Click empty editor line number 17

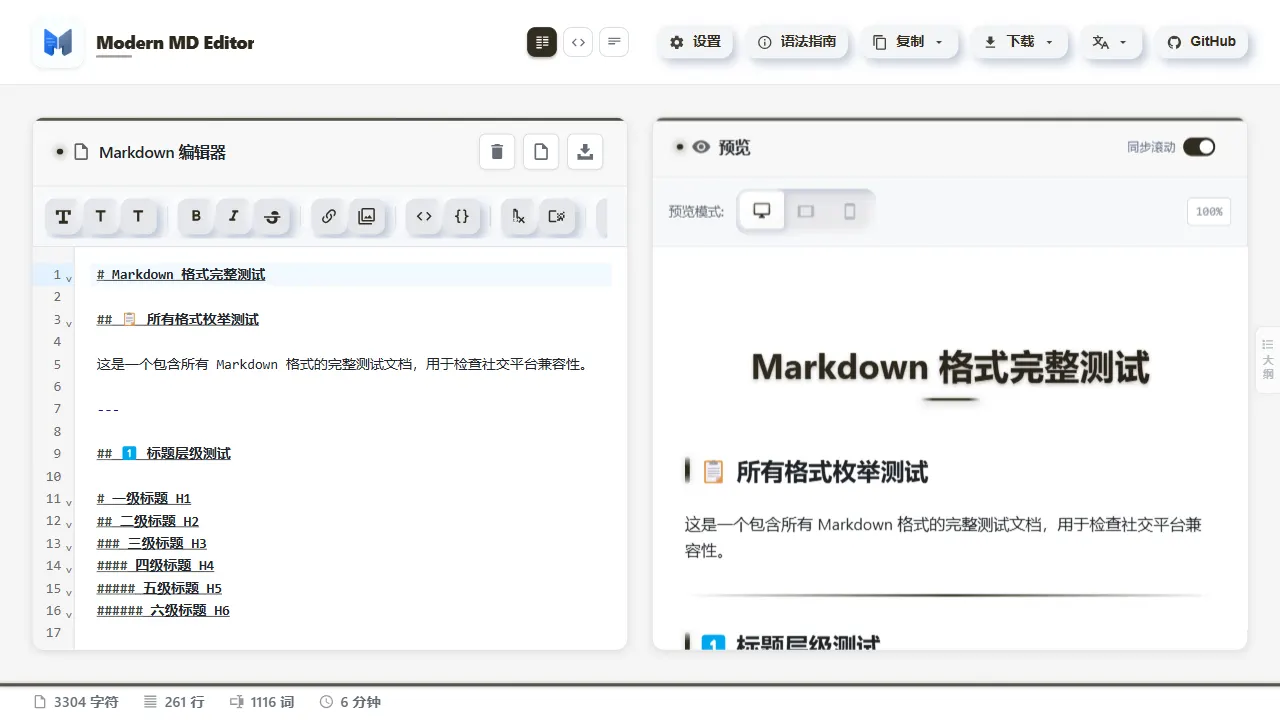point(54,632)
